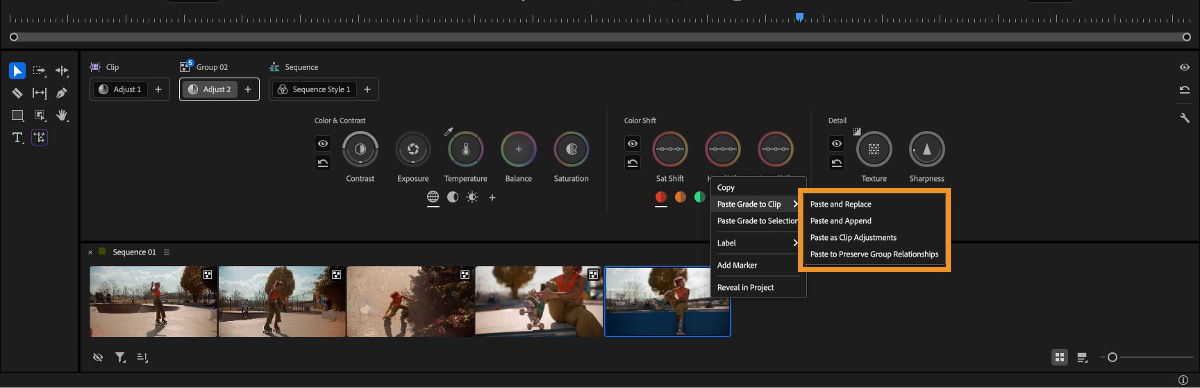Screen dimensions: 1200x388
Task: Expand the Label submenu
Action: (757, 243)
